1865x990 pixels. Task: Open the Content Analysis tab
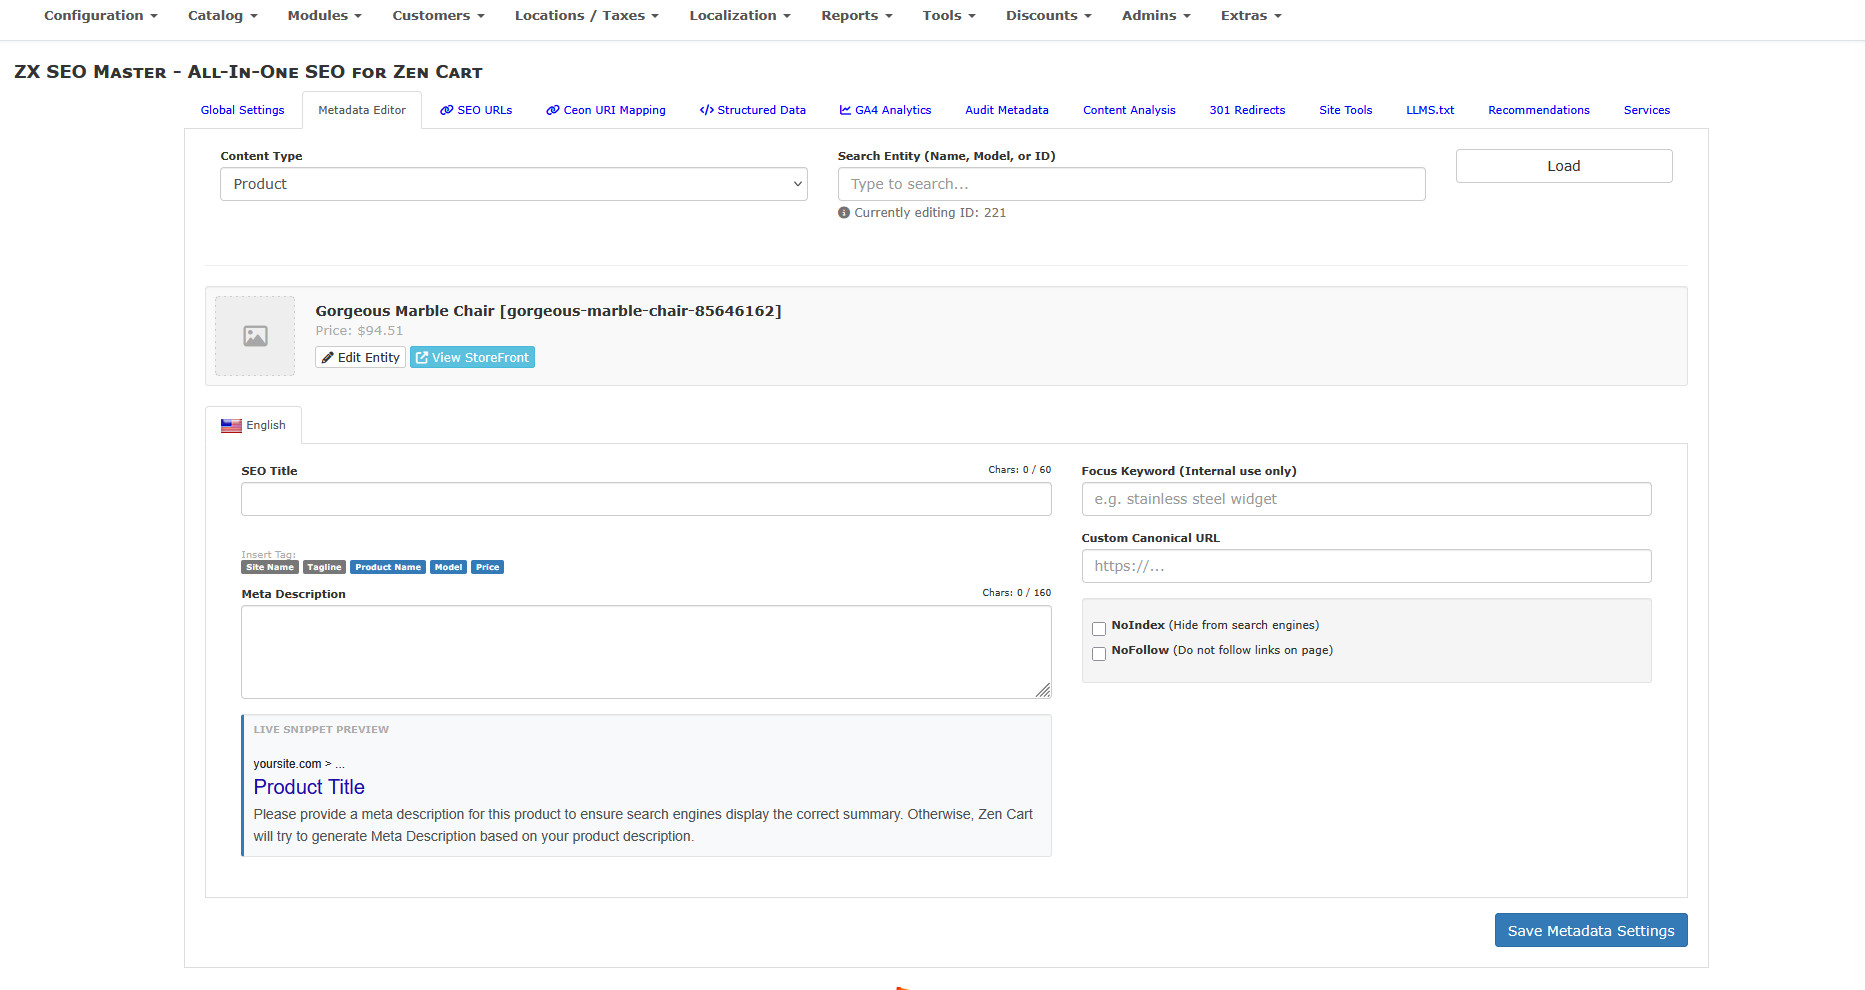click(1129, 110)
